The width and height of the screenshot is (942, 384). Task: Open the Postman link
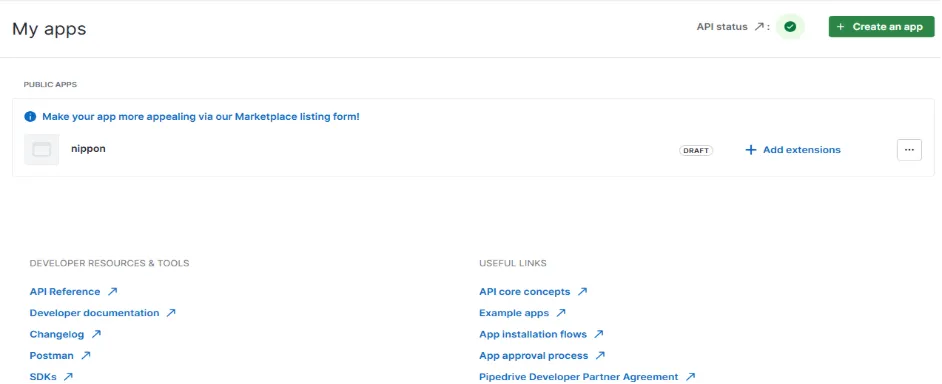[60, 355]
